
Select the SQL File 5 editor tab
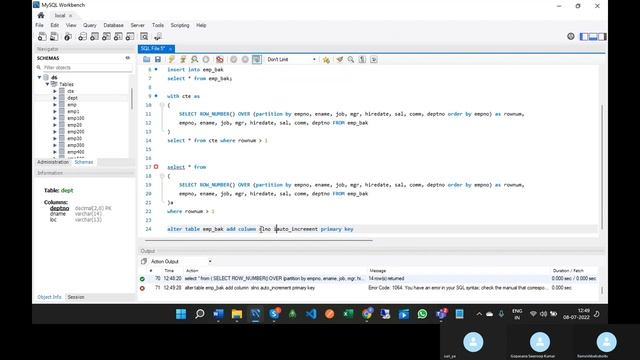tap(153, 49)
